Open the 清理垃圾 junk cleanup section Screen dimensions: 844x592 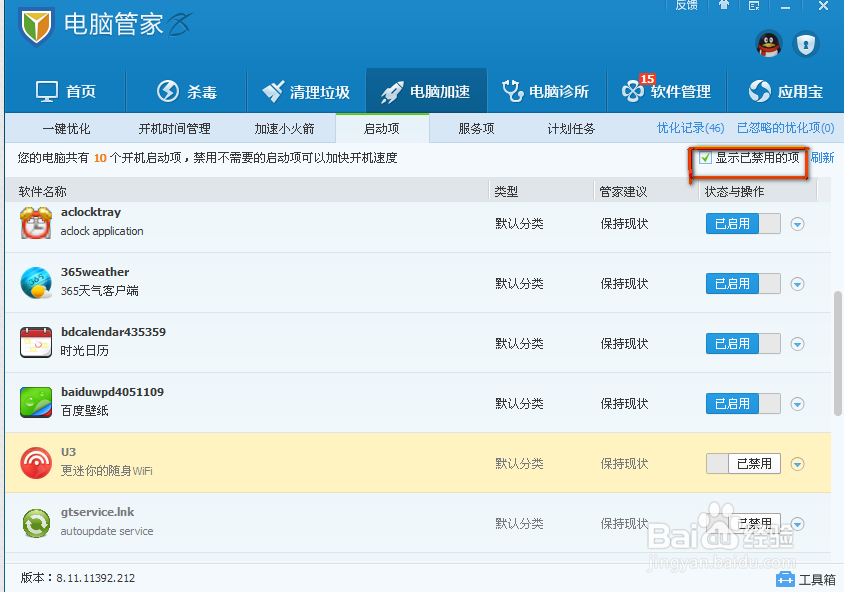click(x=306, y=91)
